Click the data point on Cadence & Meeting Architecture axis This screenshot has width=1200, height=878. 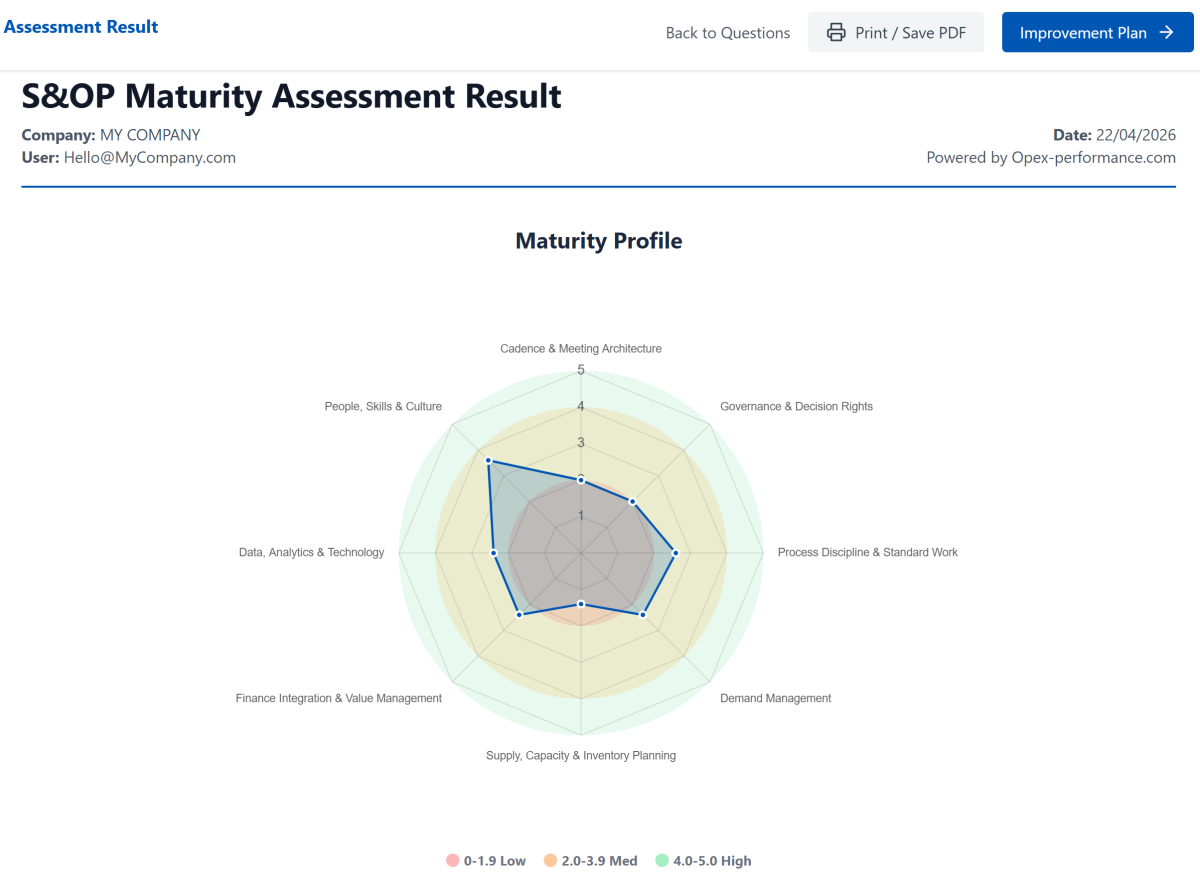581,477
